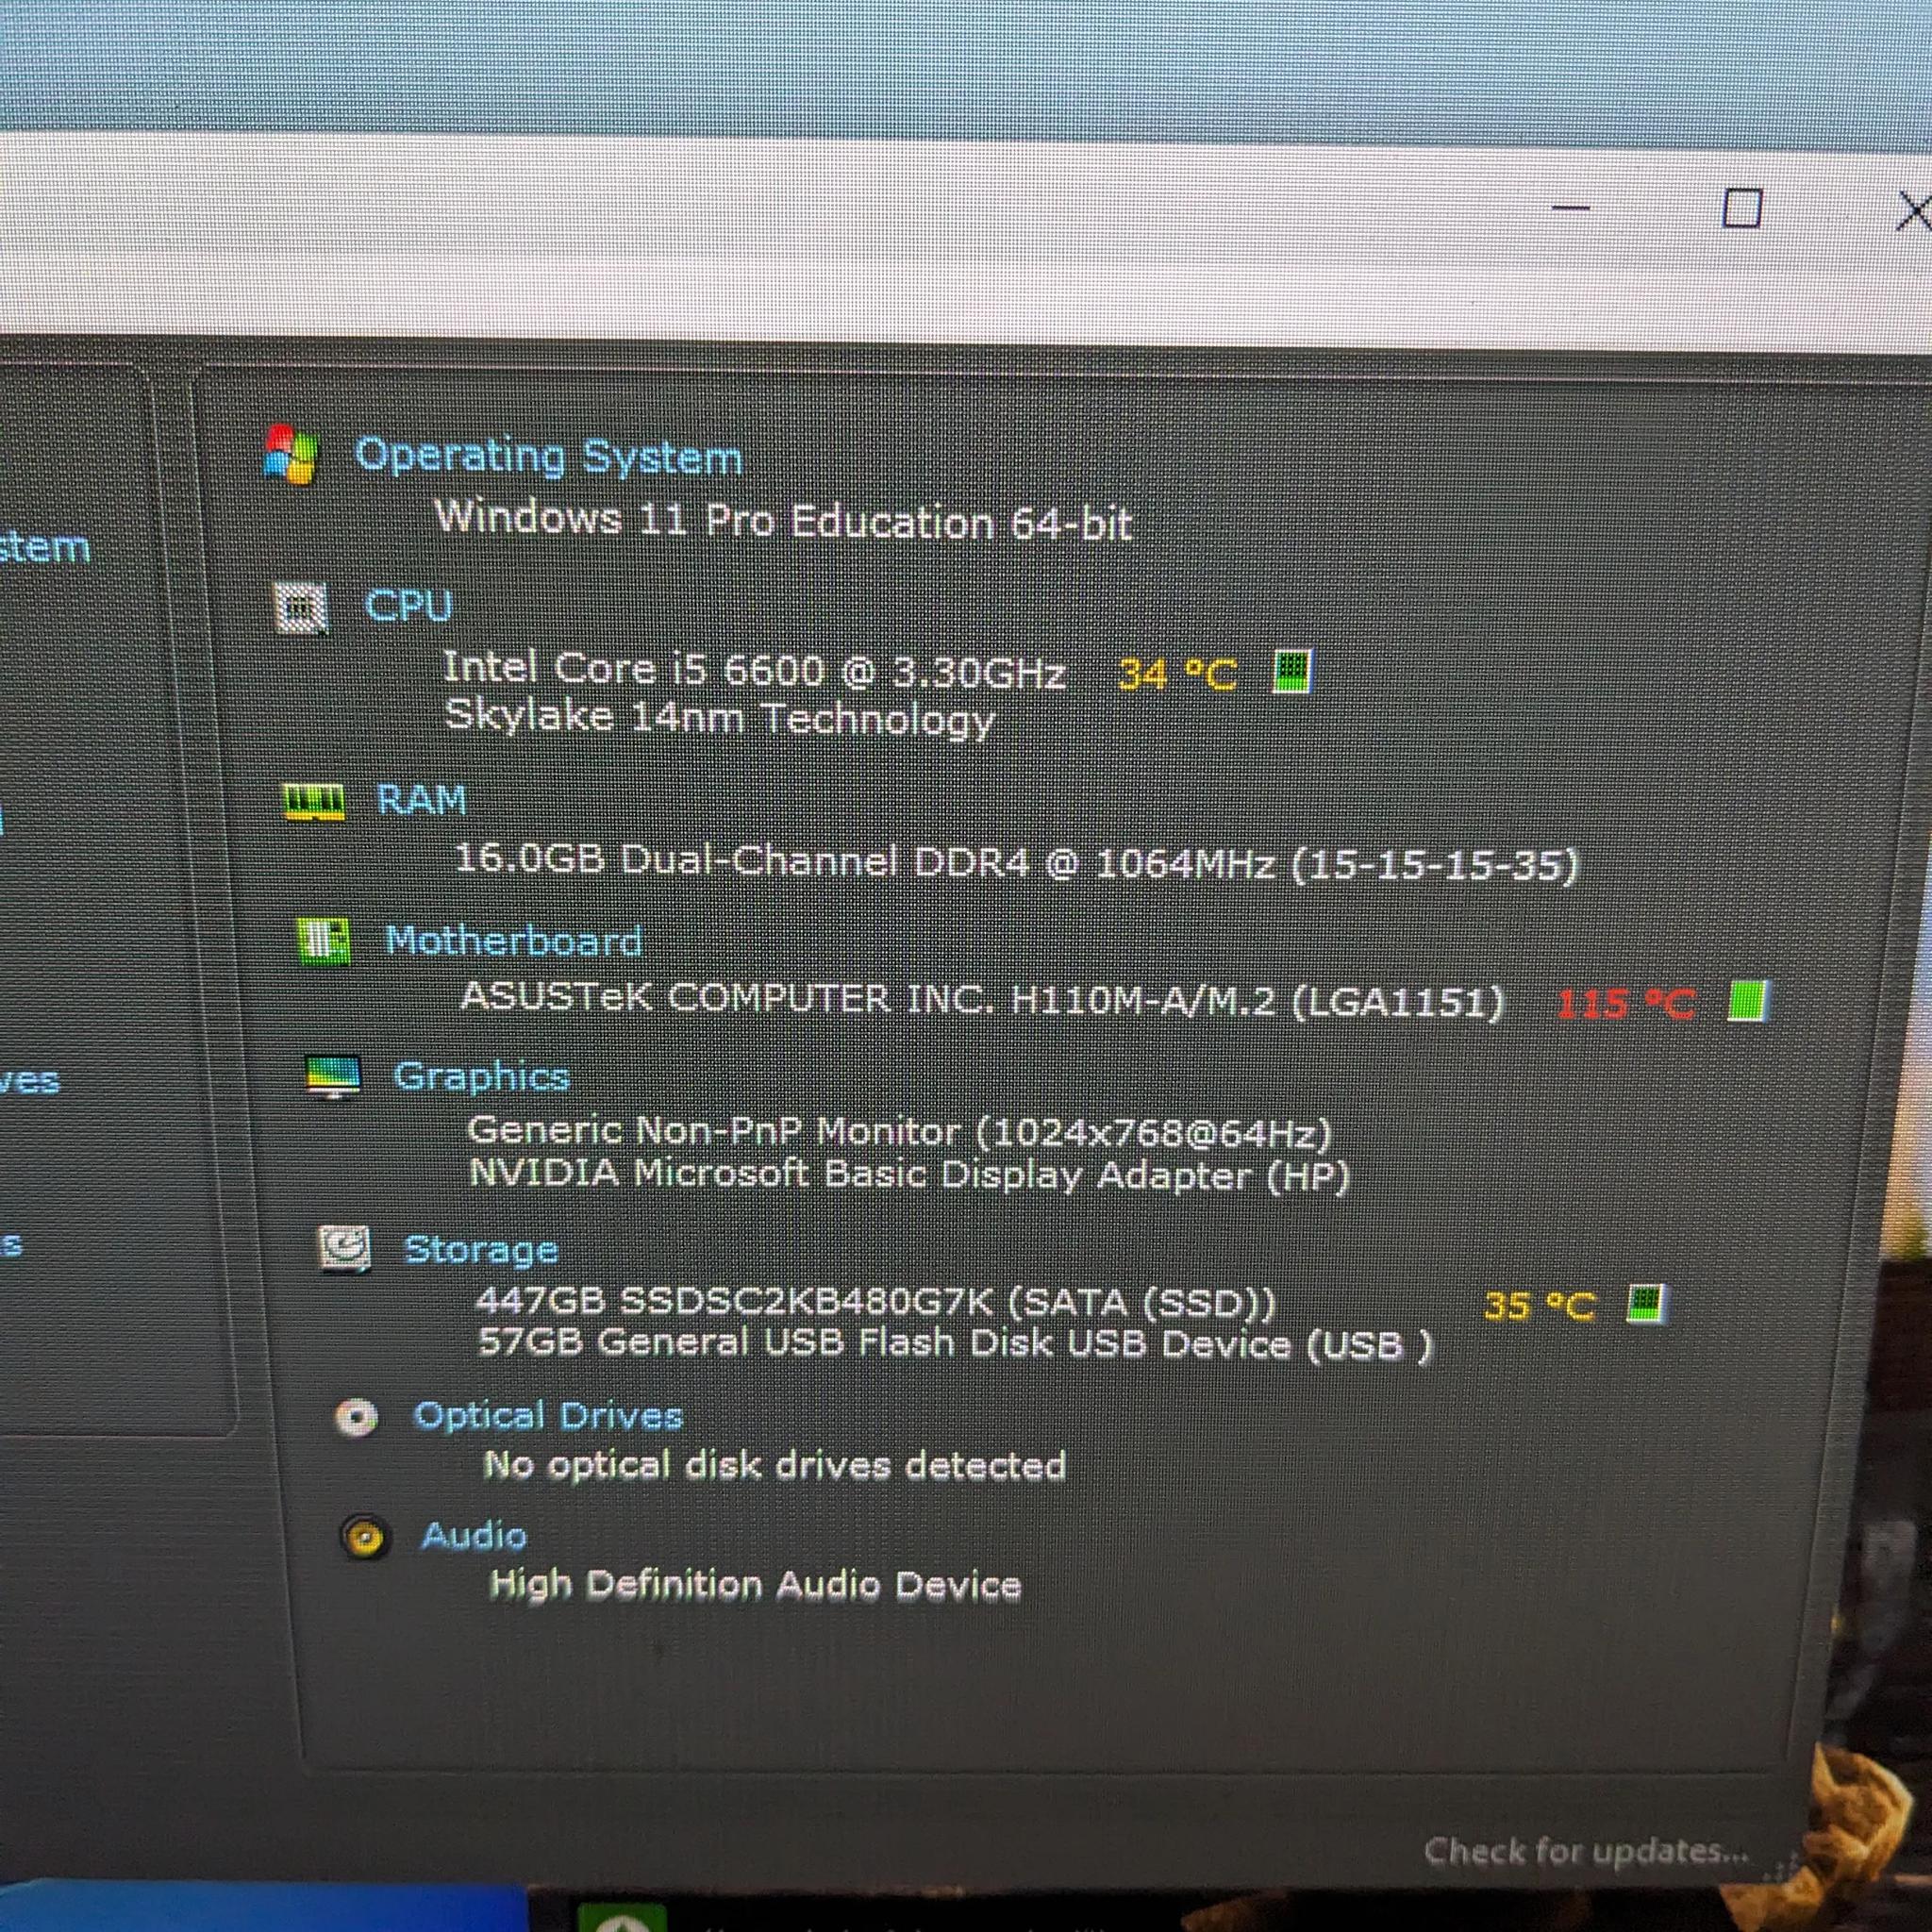Open the Storage section heading
The image size is (1932, 1932).
(x=481, y=1250)
